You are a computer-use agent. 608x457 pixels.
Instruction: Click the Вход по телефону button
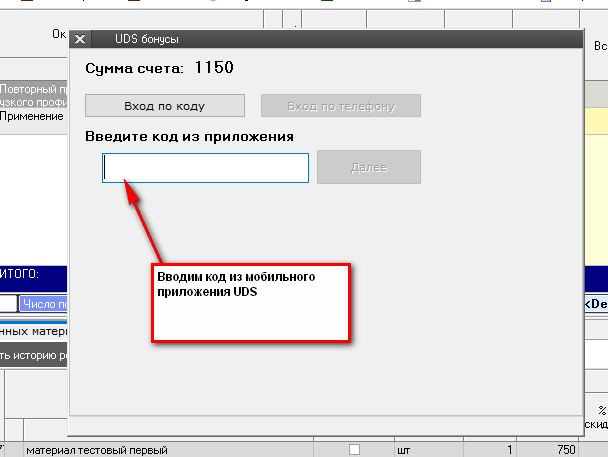click(341, 106)
